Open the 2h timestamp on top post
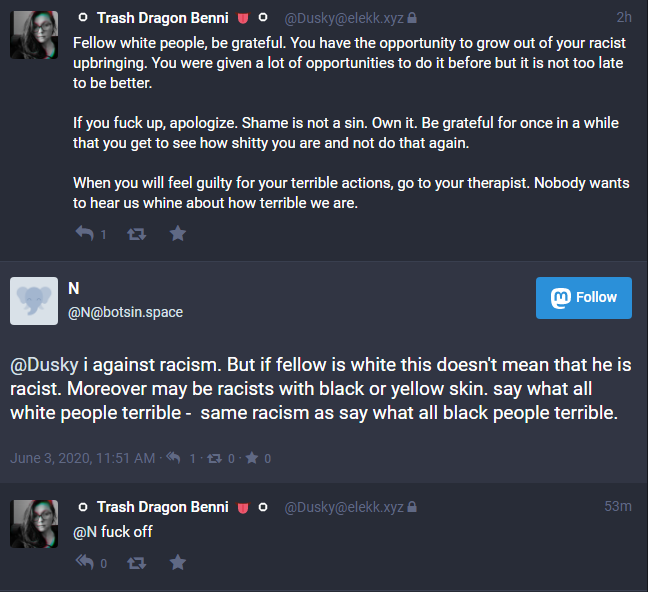Image resolution: width=648 pixels, height=592 pixels. pos(623,18)
